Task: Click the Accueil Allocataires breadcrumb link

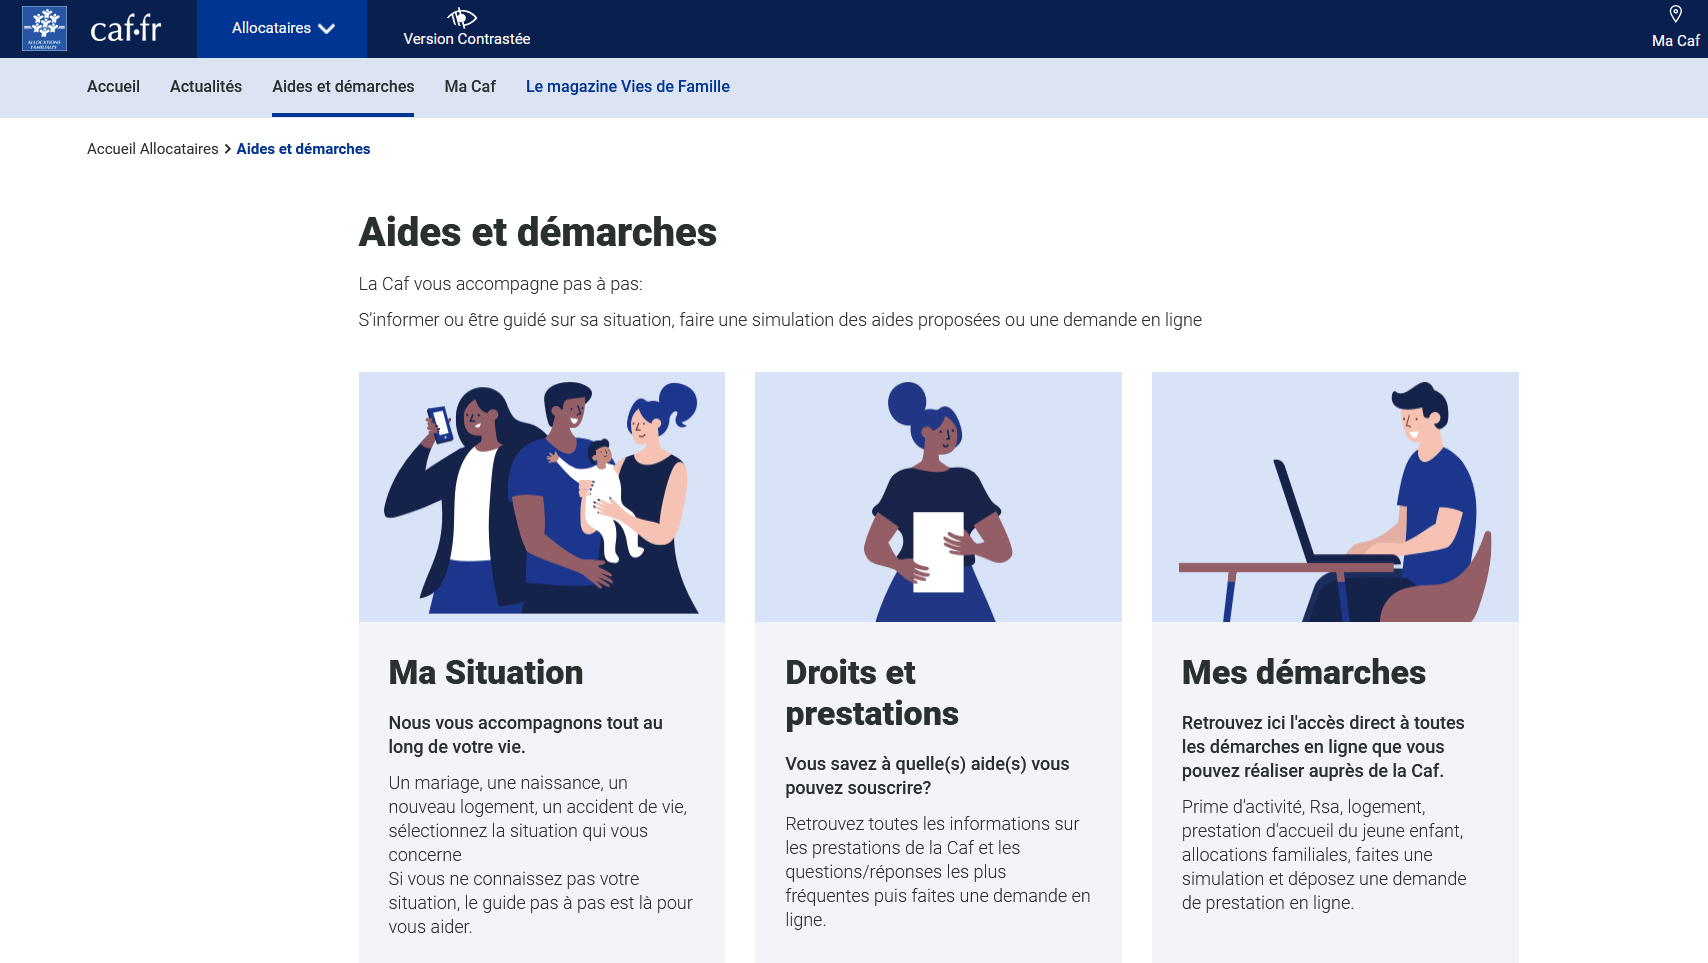Action: click(x=152, y=149)
